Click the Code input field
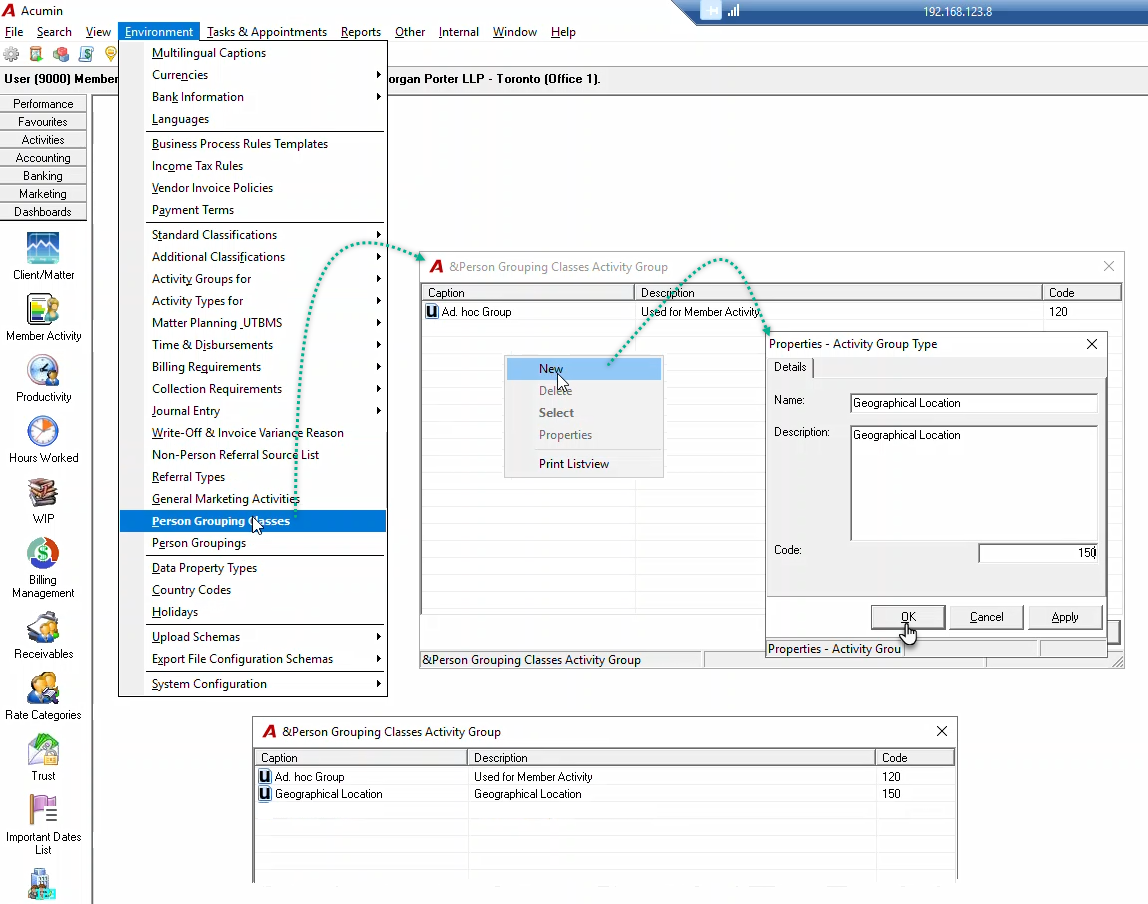1148x904 pixels. click(1038, 553)
